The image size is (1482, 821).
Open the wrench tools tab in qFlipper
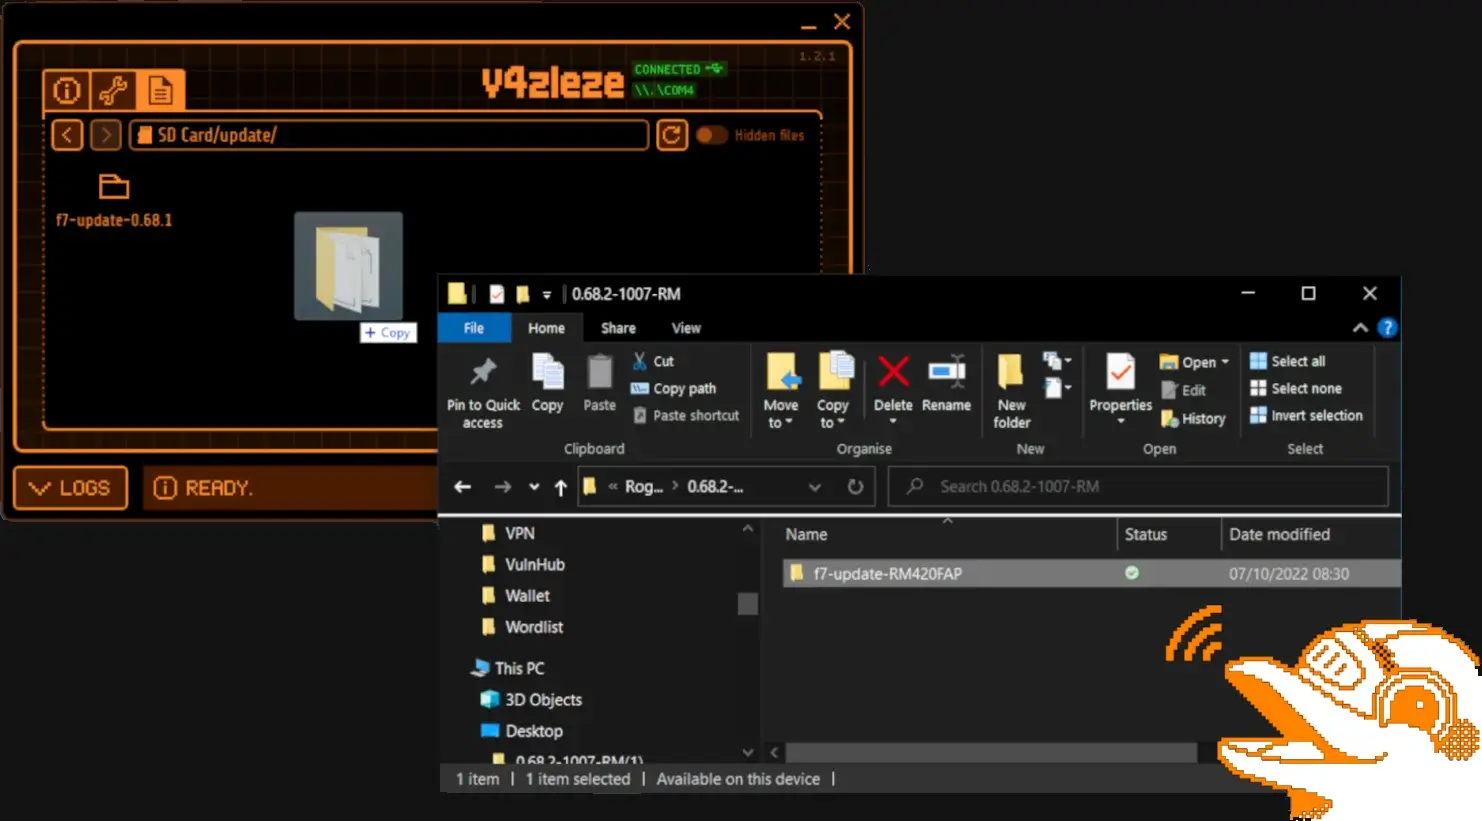(113, 91)
